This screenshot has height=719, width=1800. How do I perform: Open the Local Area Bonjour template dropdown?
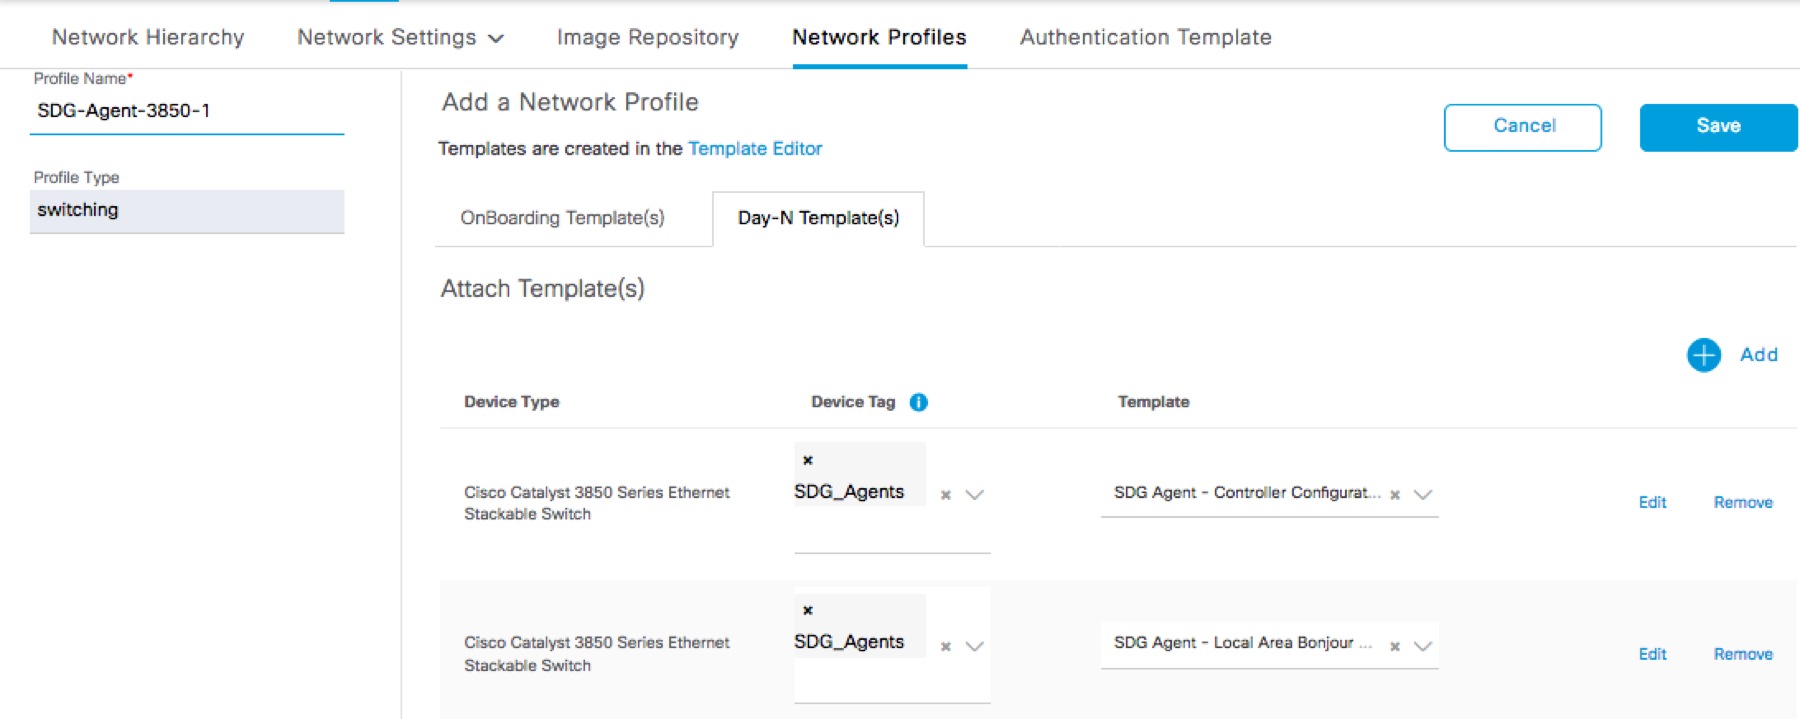pyautogui.click(x=1421, y=647)
